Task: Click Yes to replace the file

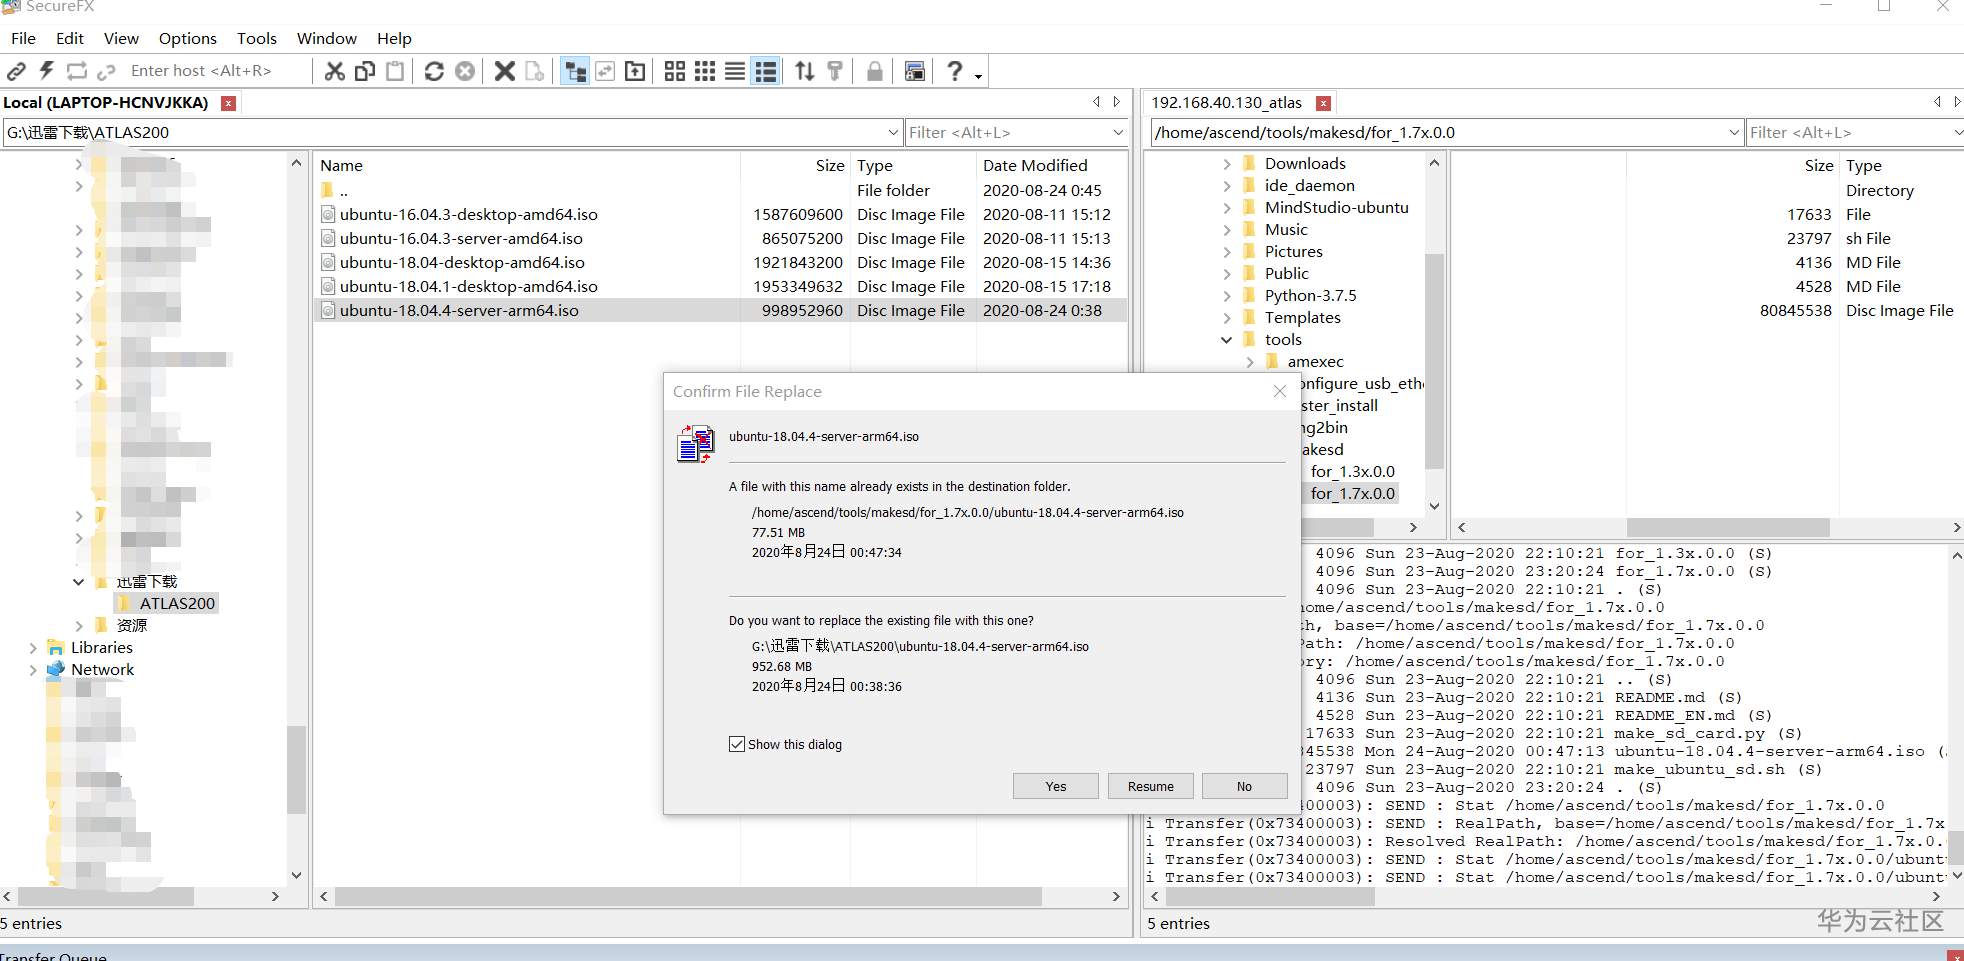Action: click(x=1056, y=786)
